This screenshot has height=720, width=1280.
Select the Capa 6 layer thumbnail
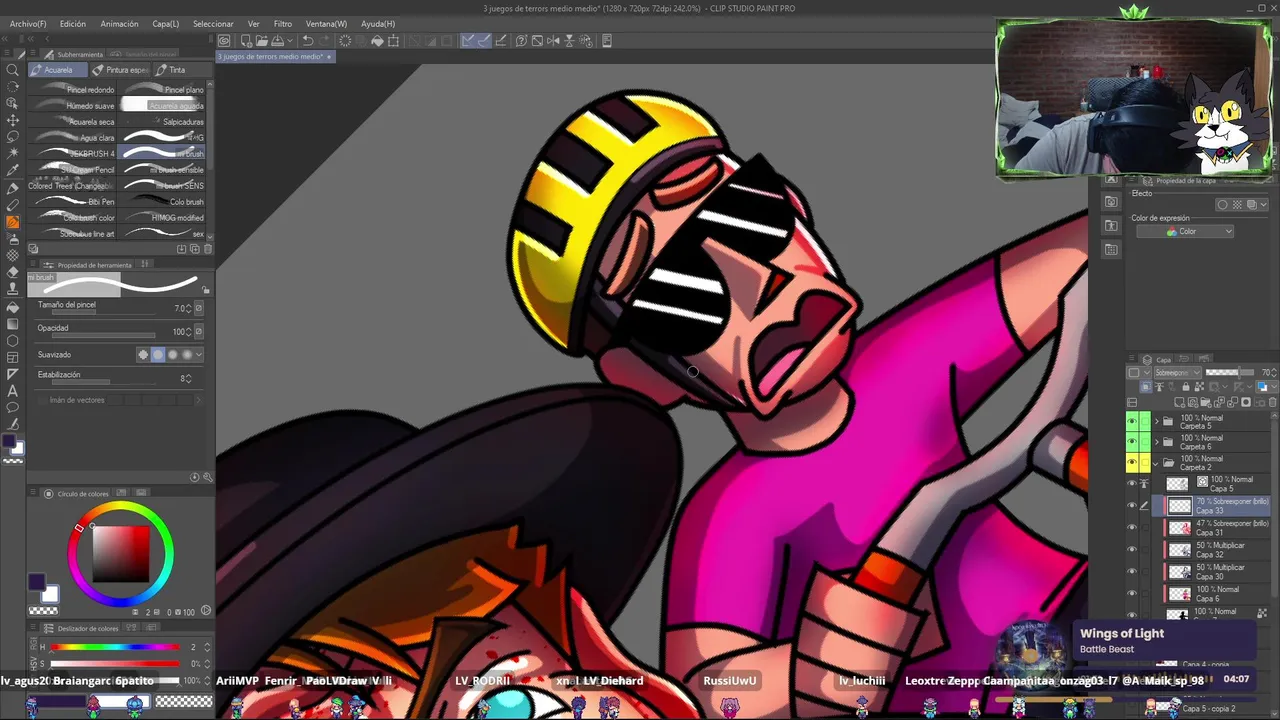(x=1180, y=594)
